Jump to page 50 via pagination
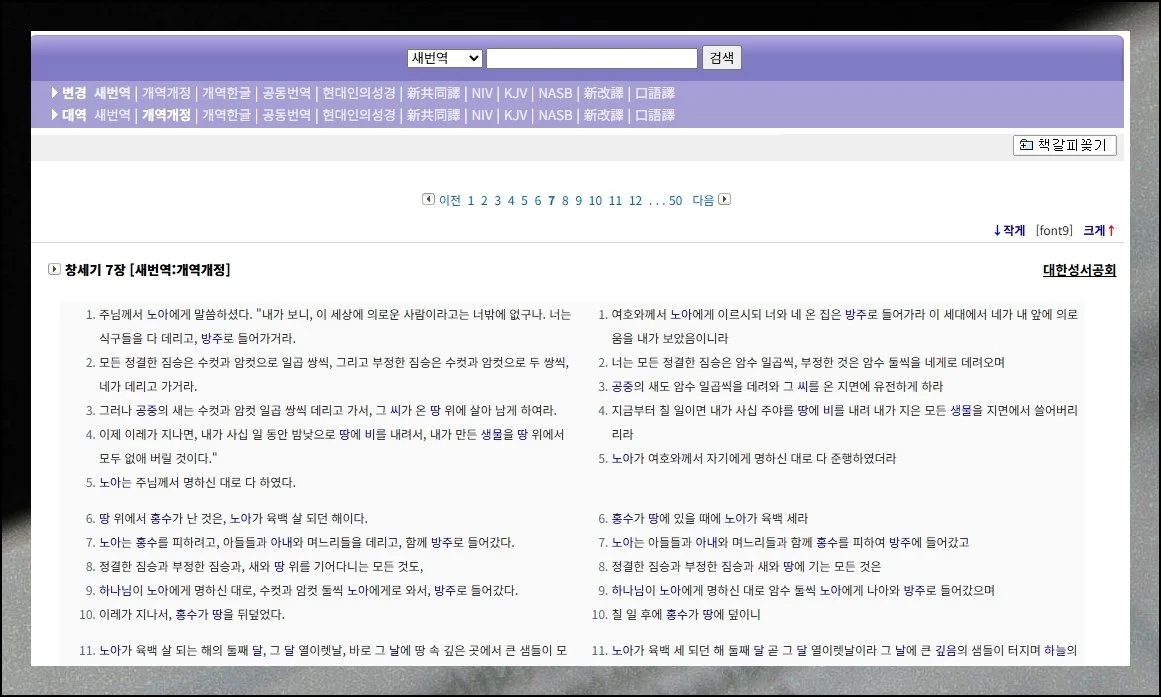This screenshot has width=1161, height=697. 675,200
